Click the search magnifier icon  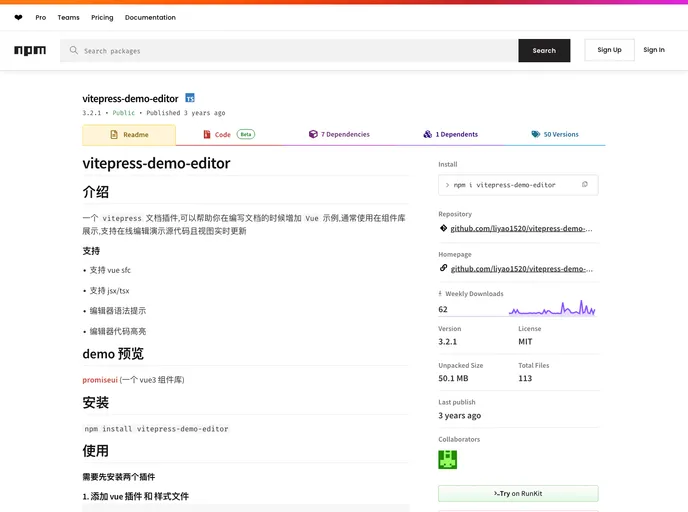pos(74,50)
